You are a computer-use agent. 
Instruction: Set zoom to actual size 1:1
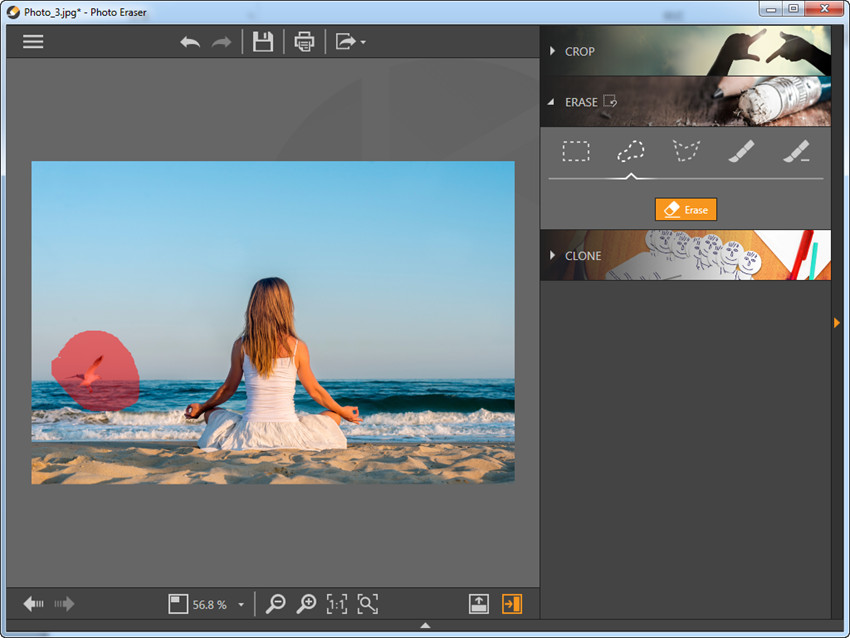[x=337, y=604]
